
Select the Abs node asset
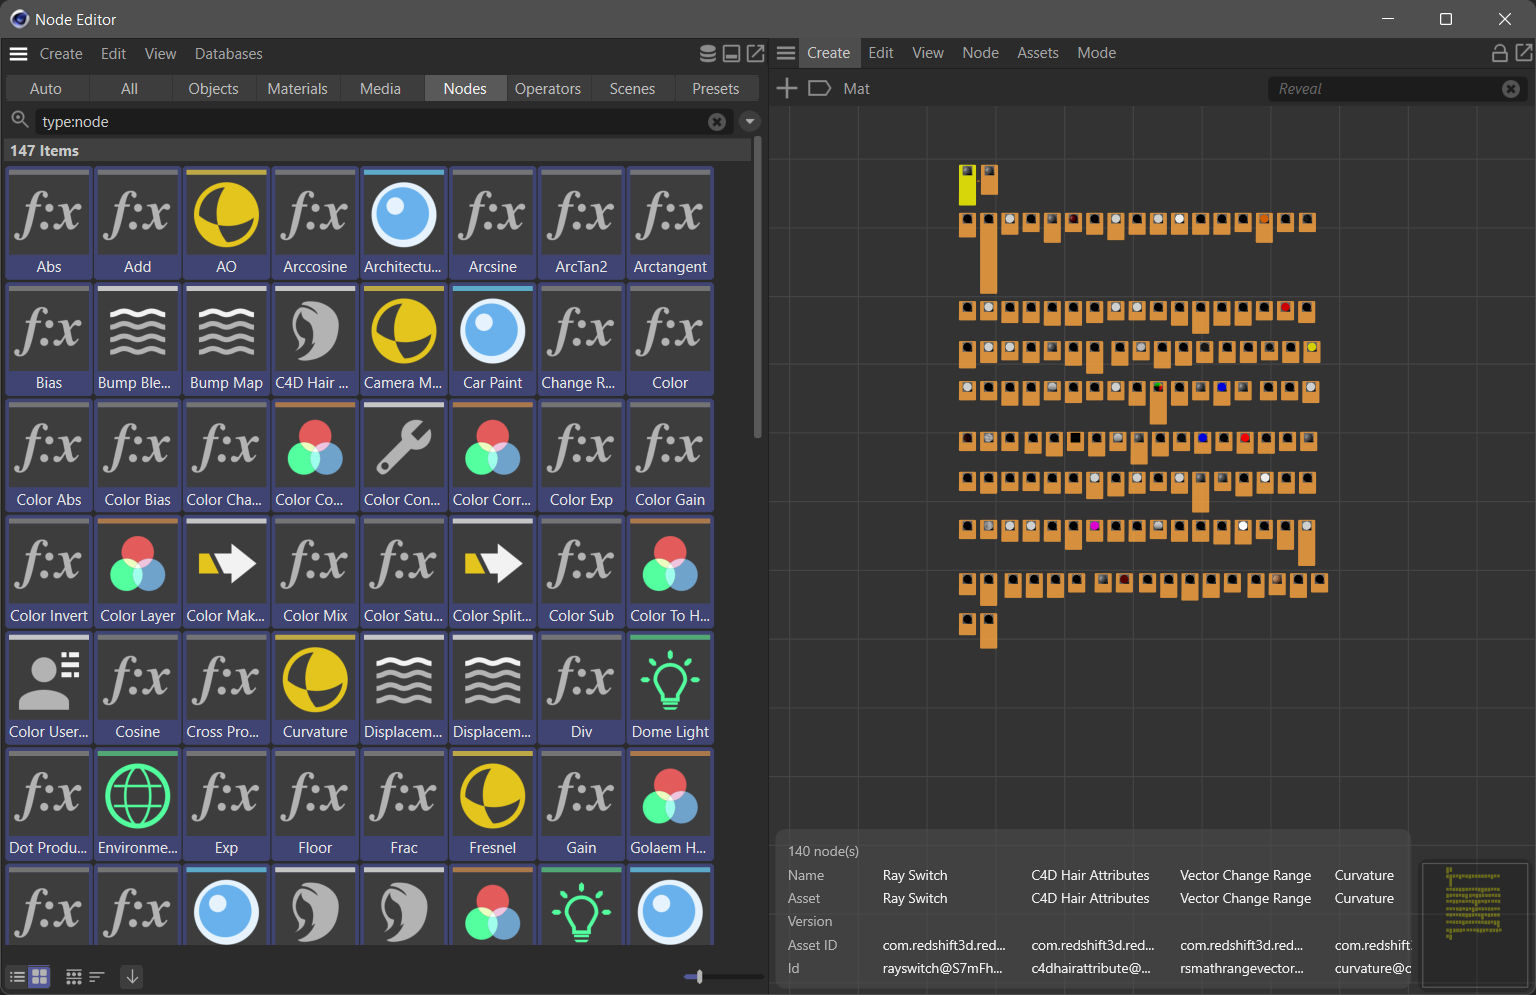pos(49,222)
